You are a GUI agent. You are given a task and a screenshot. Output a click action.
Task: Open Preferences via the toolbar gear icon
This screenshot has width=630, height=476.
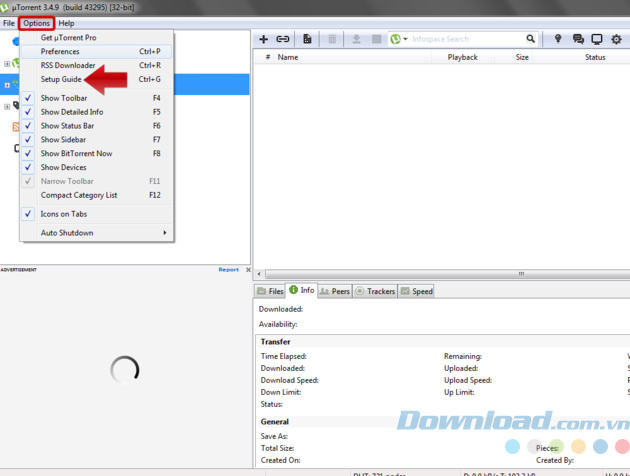click(x=616, y=39)
